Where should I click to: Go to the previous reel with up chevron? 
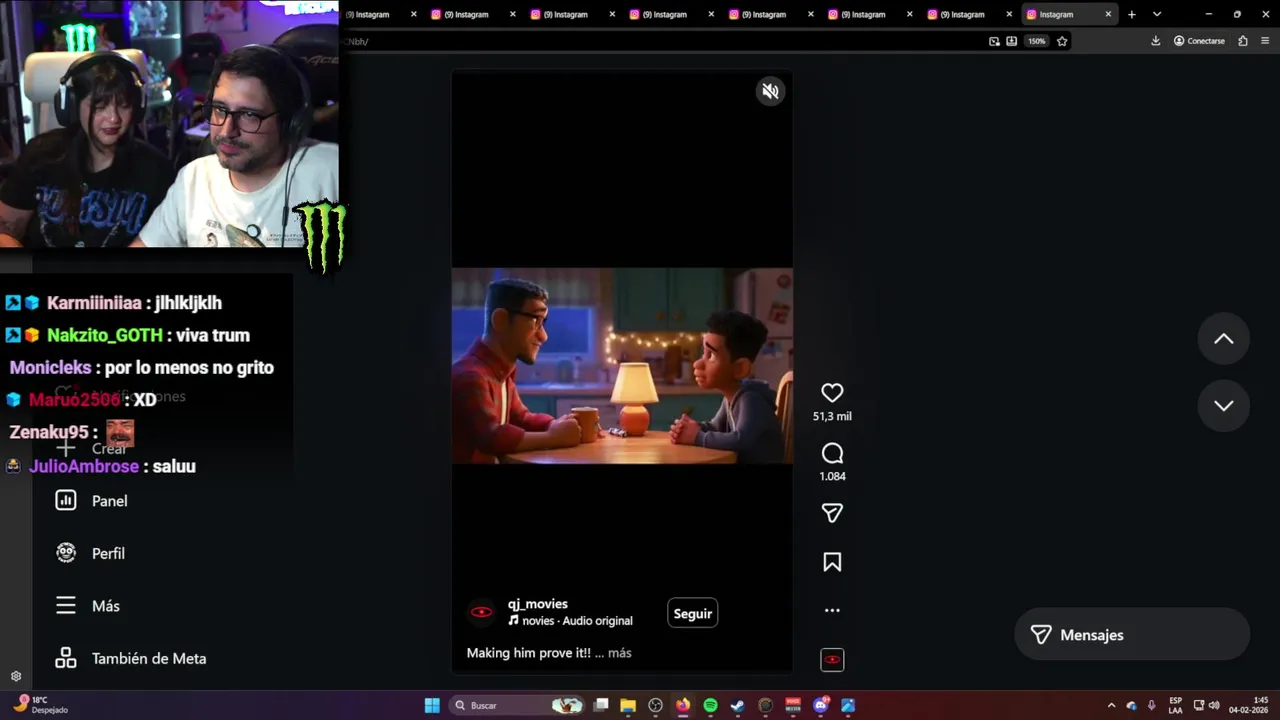[1224, 339]
